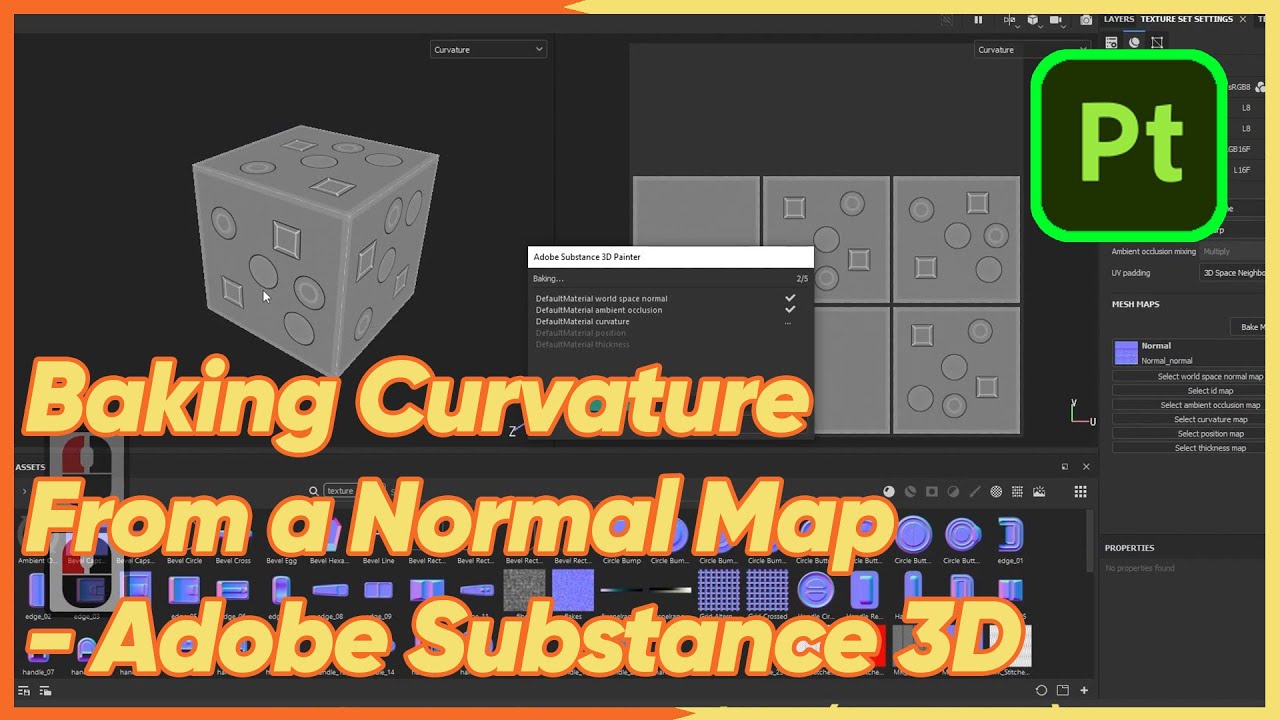Switch to the TEXTURE SET SETTINGS tab
The width and height of the screenshot is (1280, 720).
tap(1186, 19)
